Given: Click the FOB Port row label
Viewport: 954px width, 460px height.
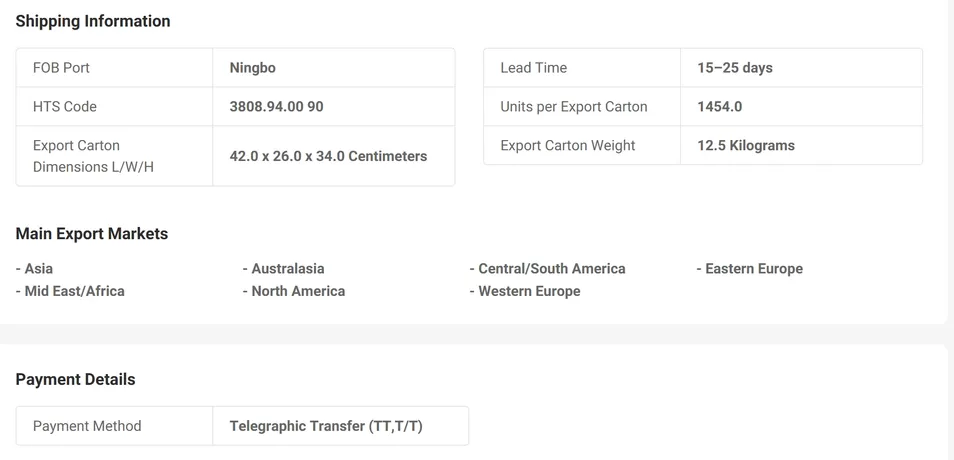Looking at the screenshot, I should 62,68.
